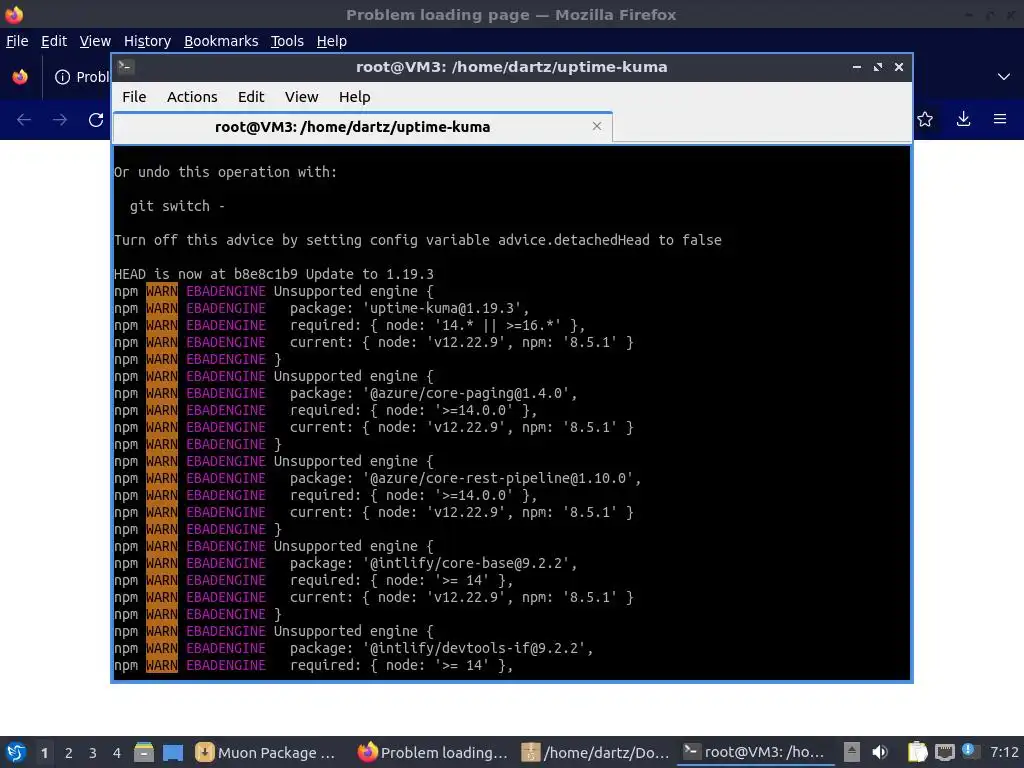Open the File menu in the terminal window

134,97
